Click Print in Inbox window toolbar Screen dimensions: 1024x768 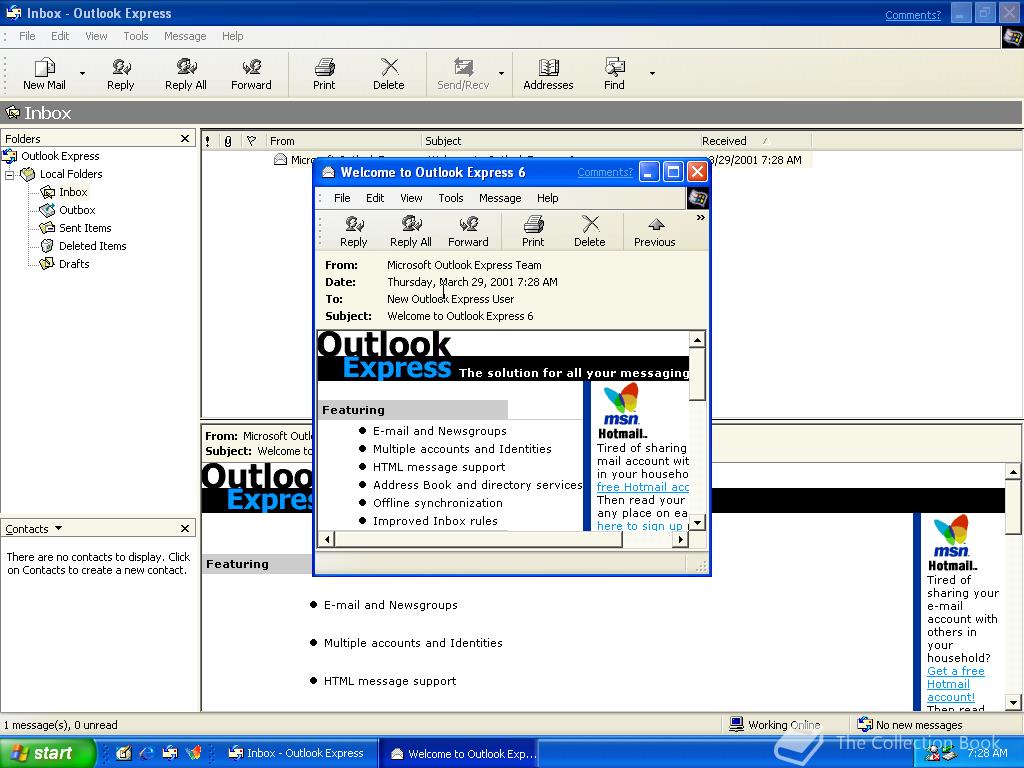pyautogui.click(x=324, y=74)
